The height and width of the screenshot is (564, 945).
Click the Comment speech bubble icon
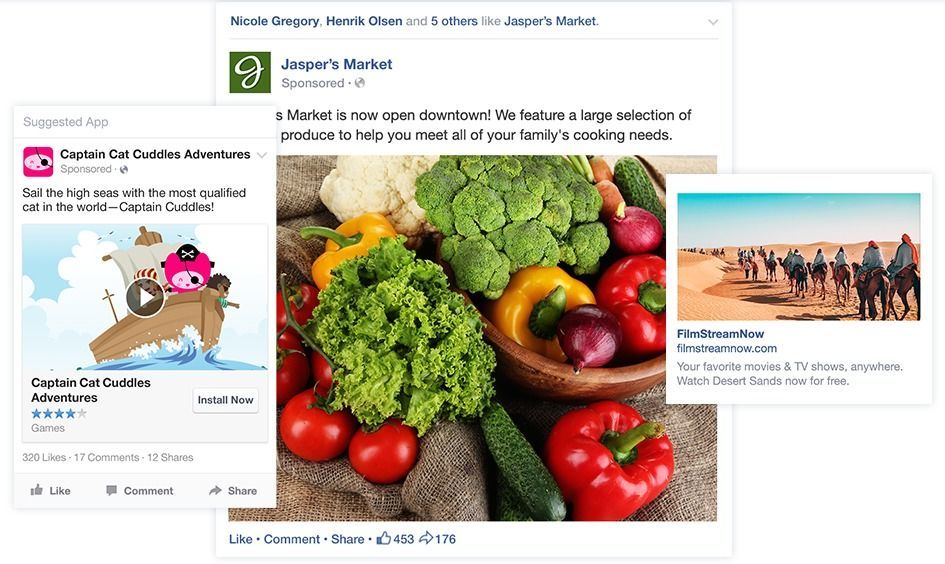coord(111,490)
